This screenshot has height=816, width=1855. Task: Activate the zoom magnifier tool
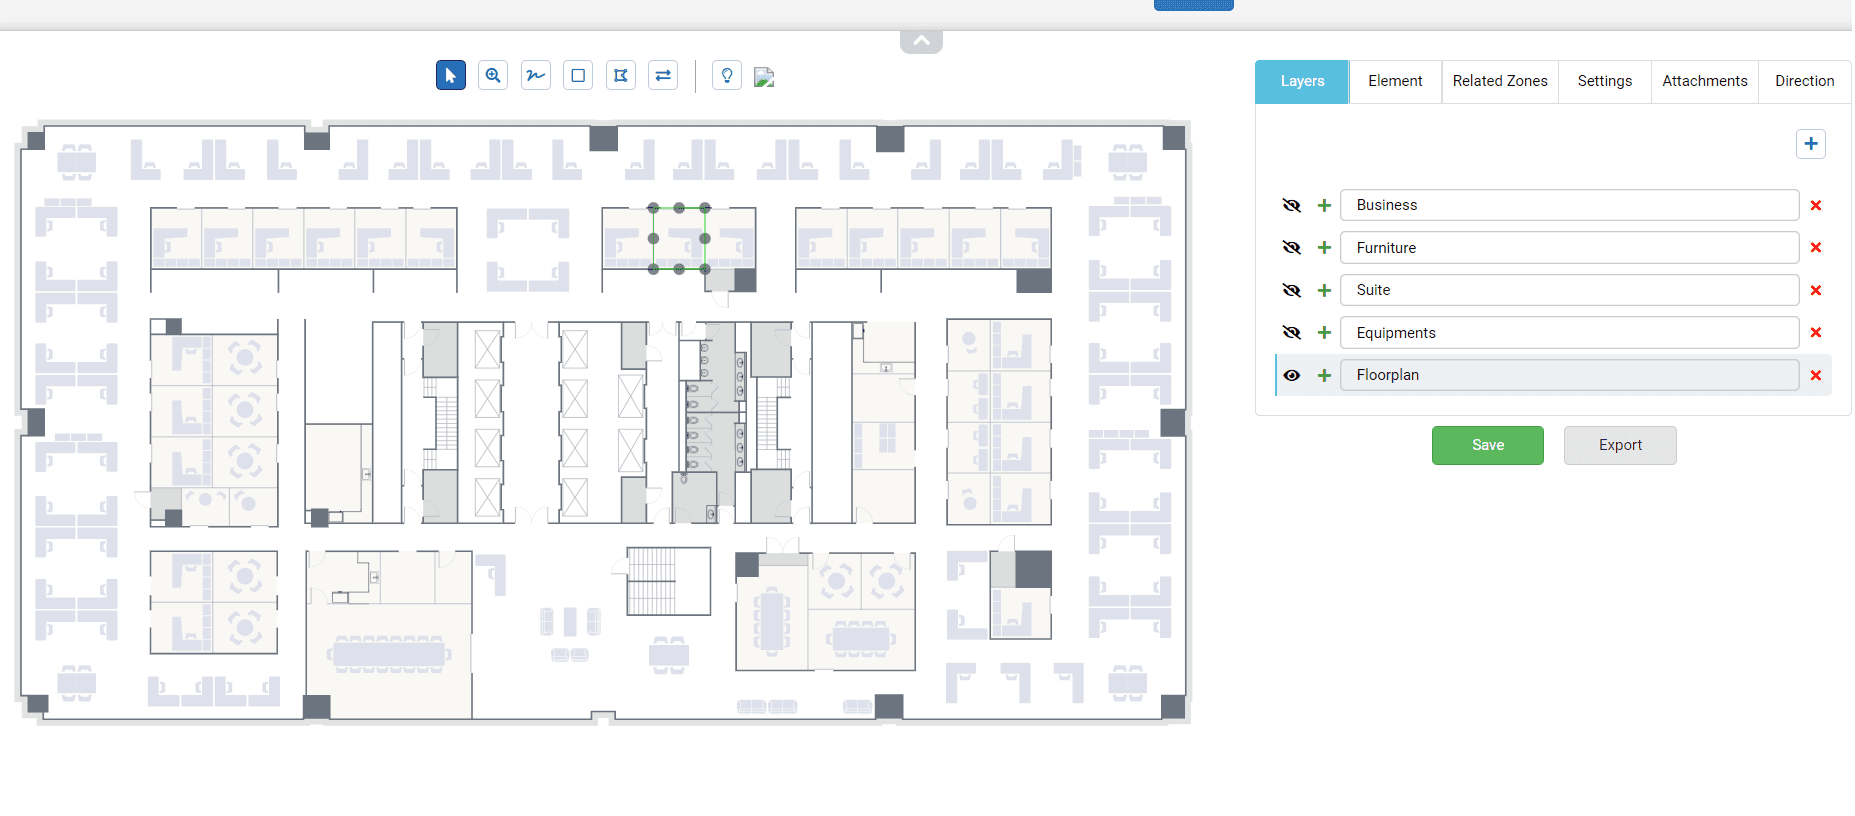[x=493, y=75]
